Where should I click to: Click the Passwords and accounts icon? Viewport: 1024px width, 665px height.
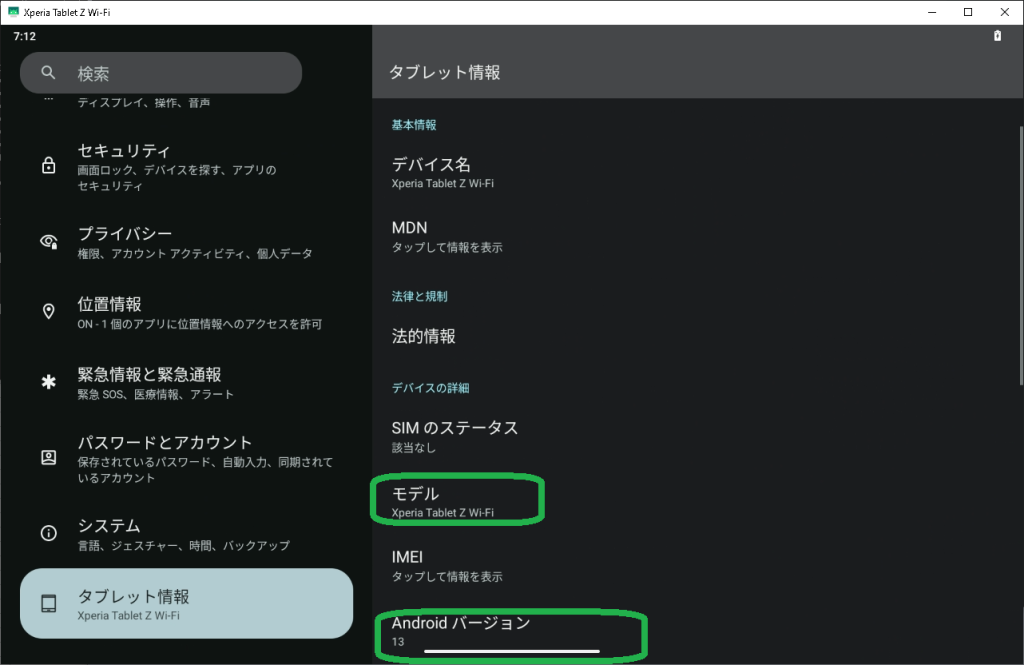(x=48, y=457)
